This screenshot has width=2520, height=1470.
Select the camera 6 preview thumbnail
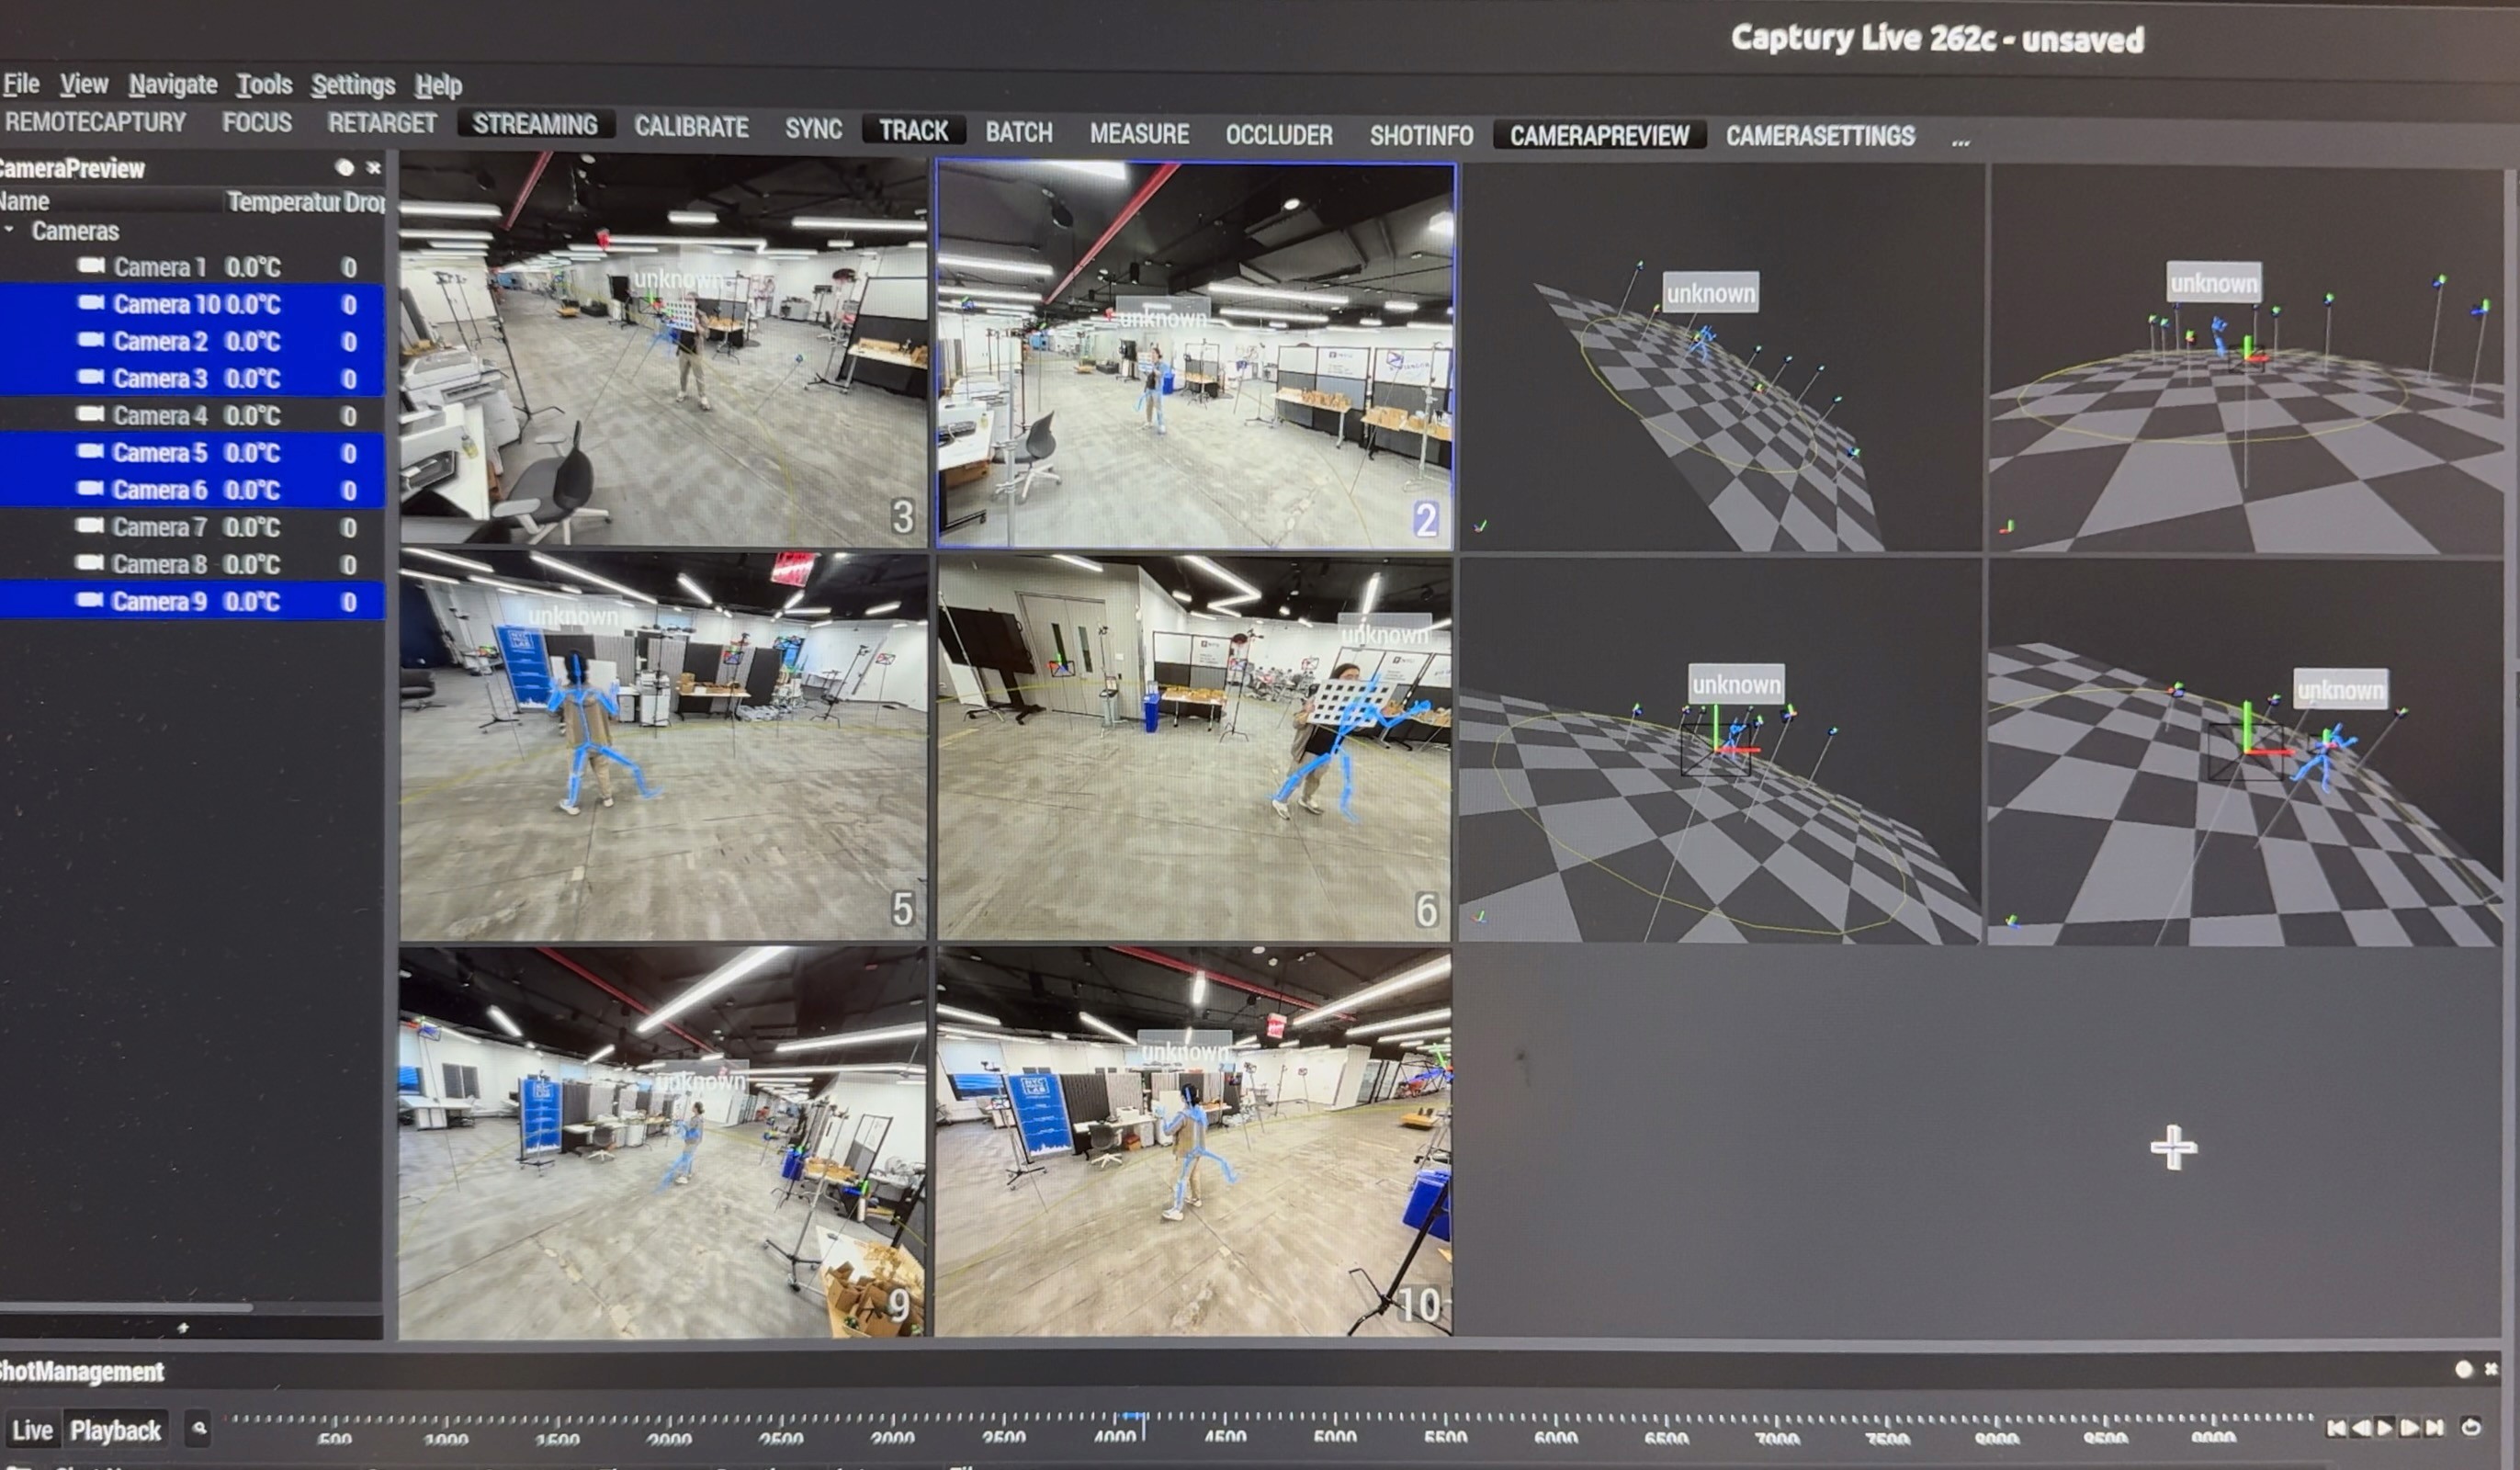[x=1194, y=748]
